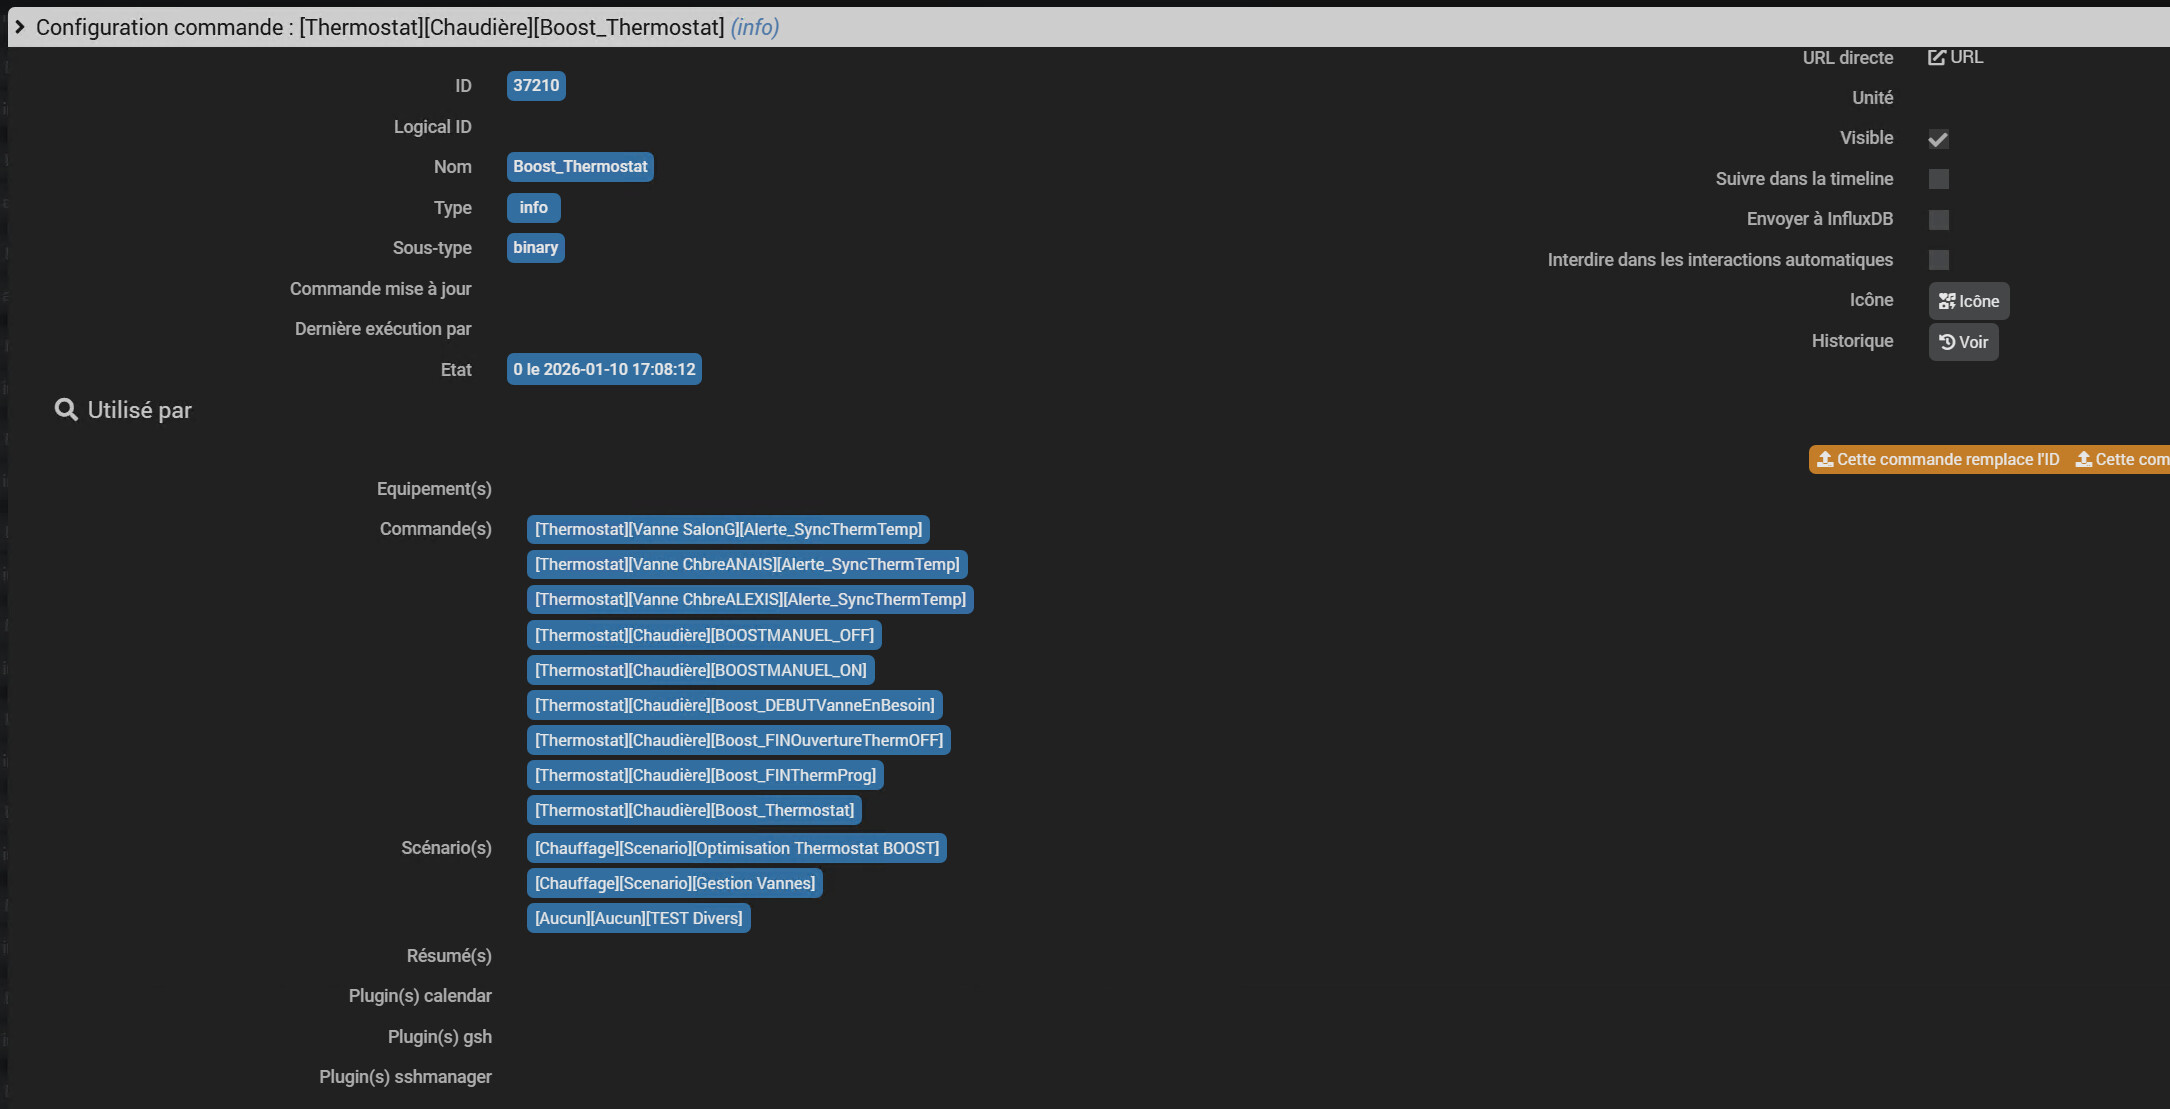The height and width of the screenshot is (1109, 2170).
Task: Click the second partially visible 'Cette com' button
Action: [2122, 459]
